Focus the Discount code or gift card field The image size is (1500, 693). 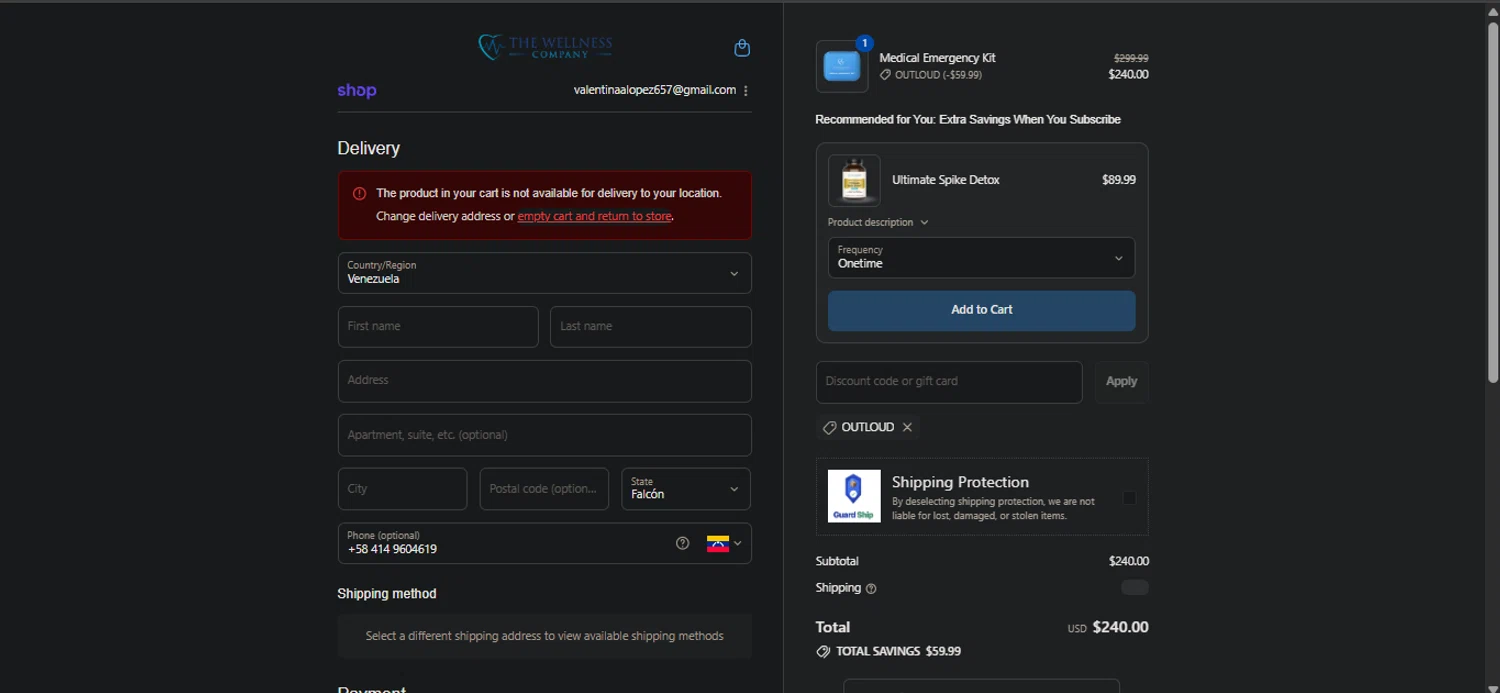(x=949, y=382)
